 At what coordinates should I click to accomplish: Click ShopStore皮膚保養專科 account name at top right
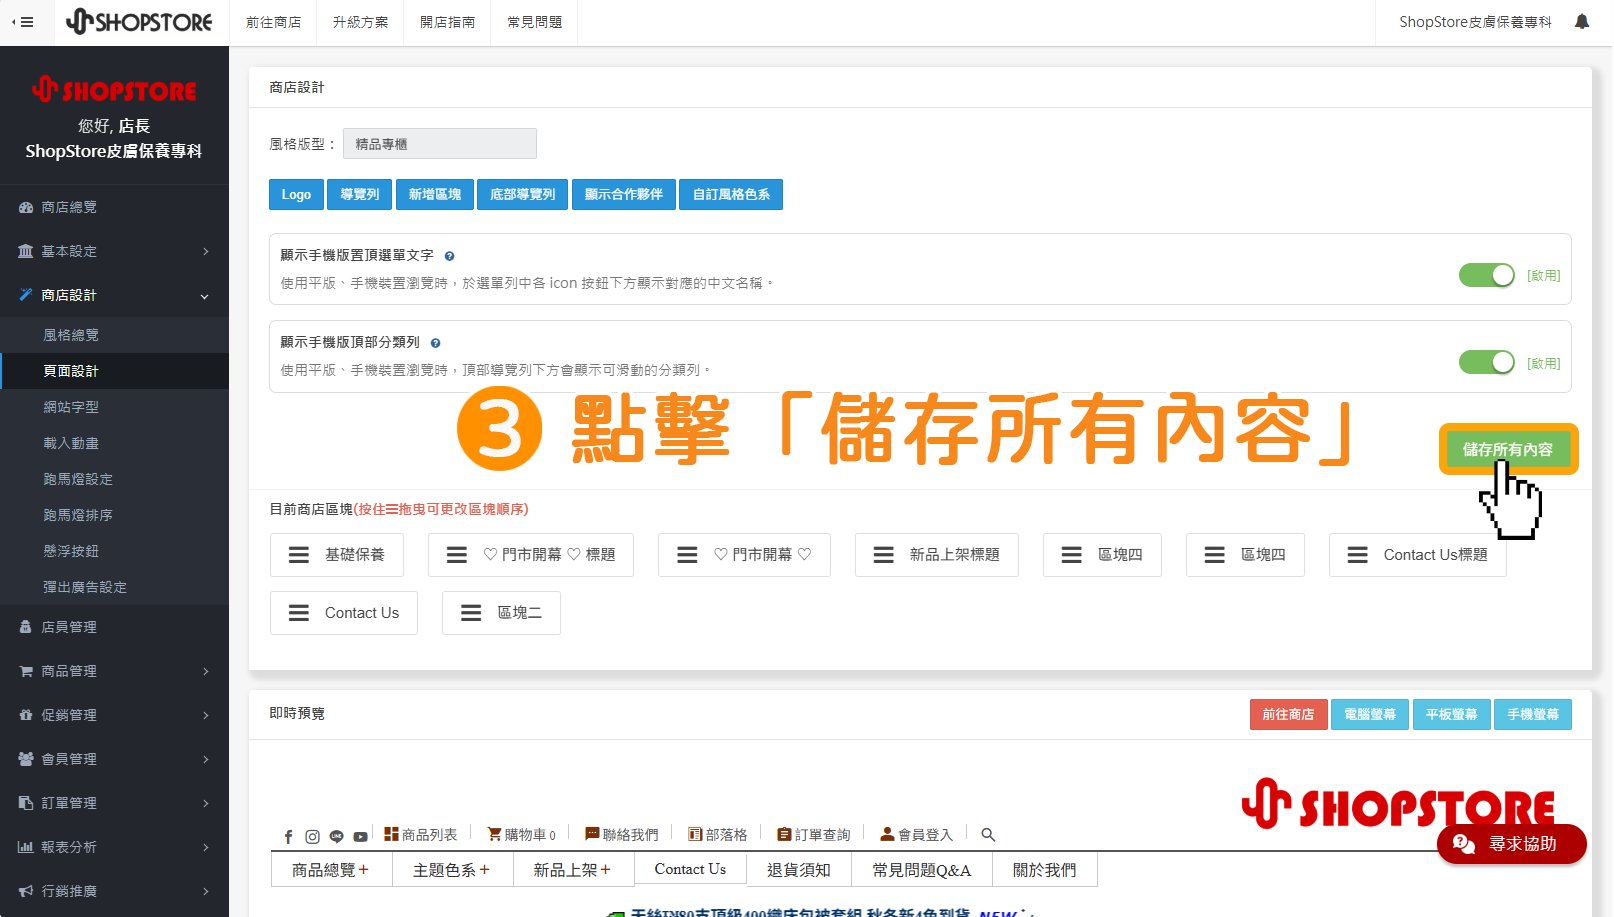coord(1475,22)
